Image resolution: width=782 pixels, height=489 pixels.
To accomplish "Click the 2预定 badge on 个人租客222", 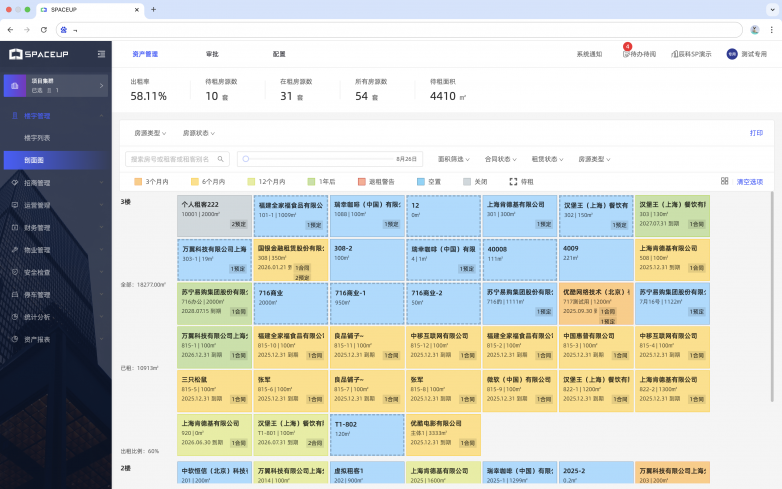I will pyautogui.click(x=238, y=224).
